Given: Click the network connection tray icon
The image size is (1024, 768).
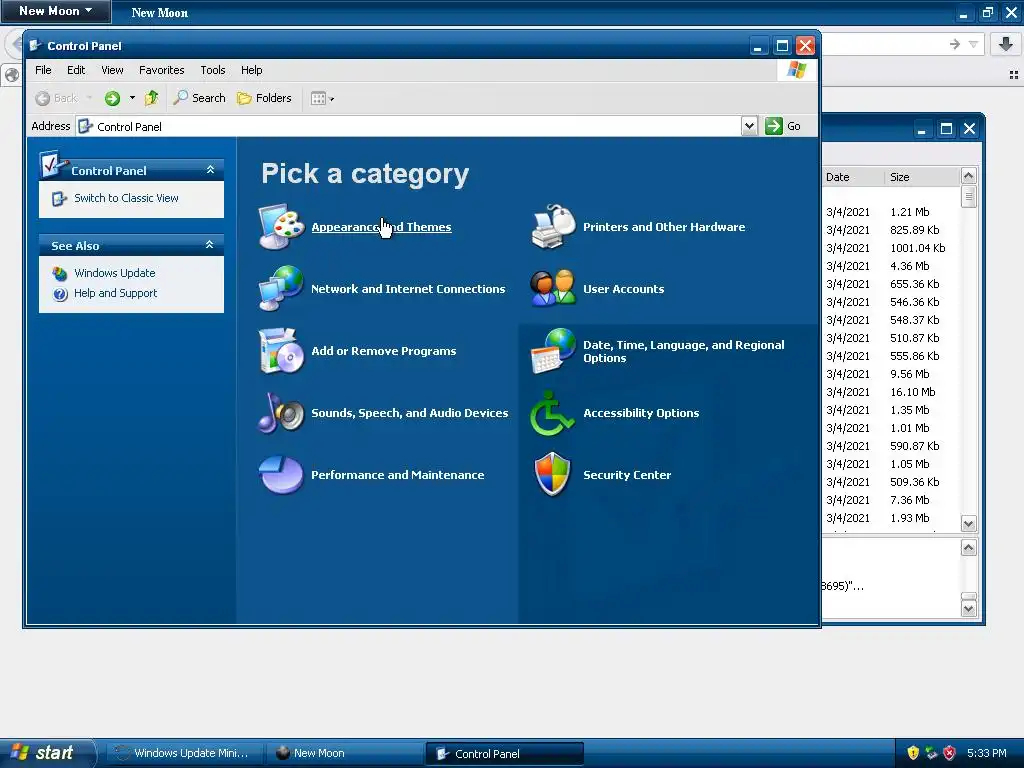Looking at the screenshot, I should pos(931,753).
